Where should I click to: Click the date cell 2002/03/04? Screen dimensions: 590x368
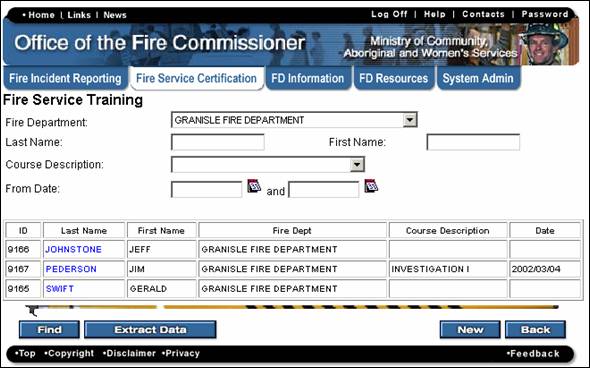[545, 269]
